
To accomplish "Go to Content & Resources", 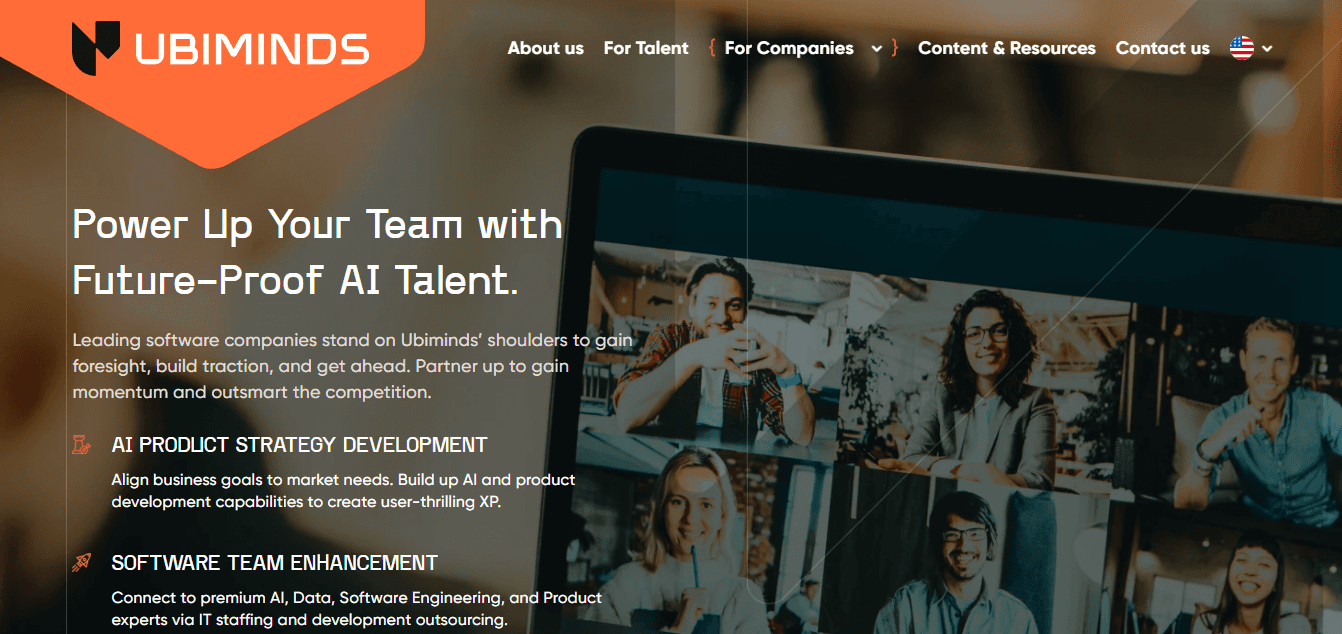I will [1007, 48].
